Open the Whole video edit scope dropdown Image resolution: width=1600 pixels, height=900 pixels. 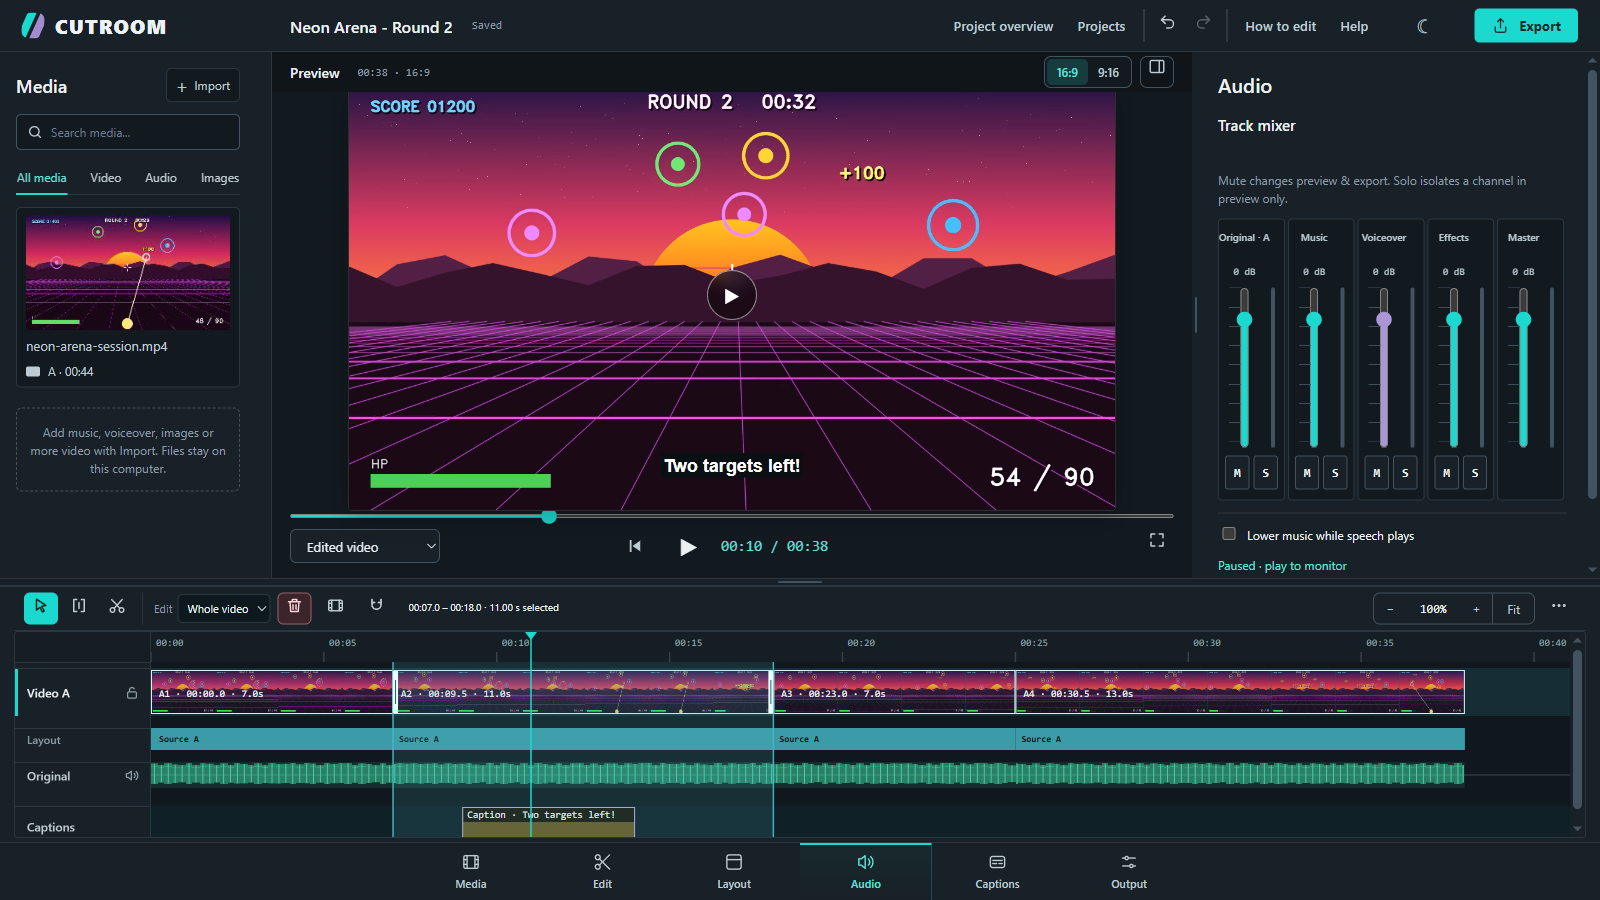(226, 609)
